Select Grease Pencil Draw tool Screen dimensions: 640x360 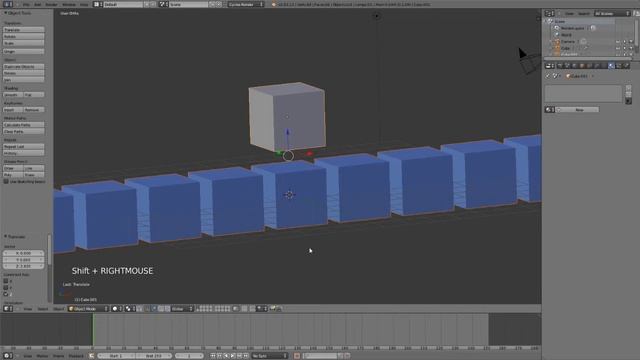click(13, 168)
